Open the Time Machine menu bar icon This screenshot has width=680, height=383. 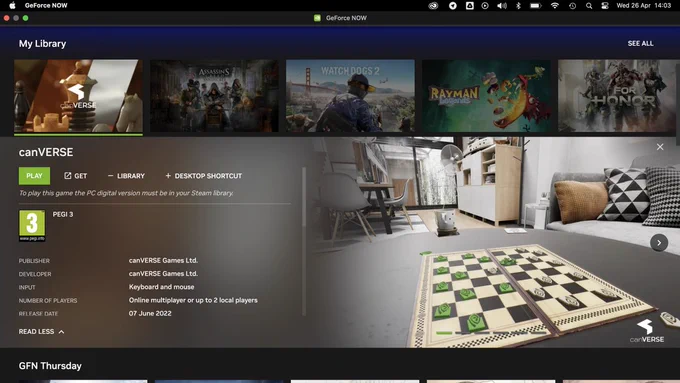pyautogui.click(x=572, y=6)
